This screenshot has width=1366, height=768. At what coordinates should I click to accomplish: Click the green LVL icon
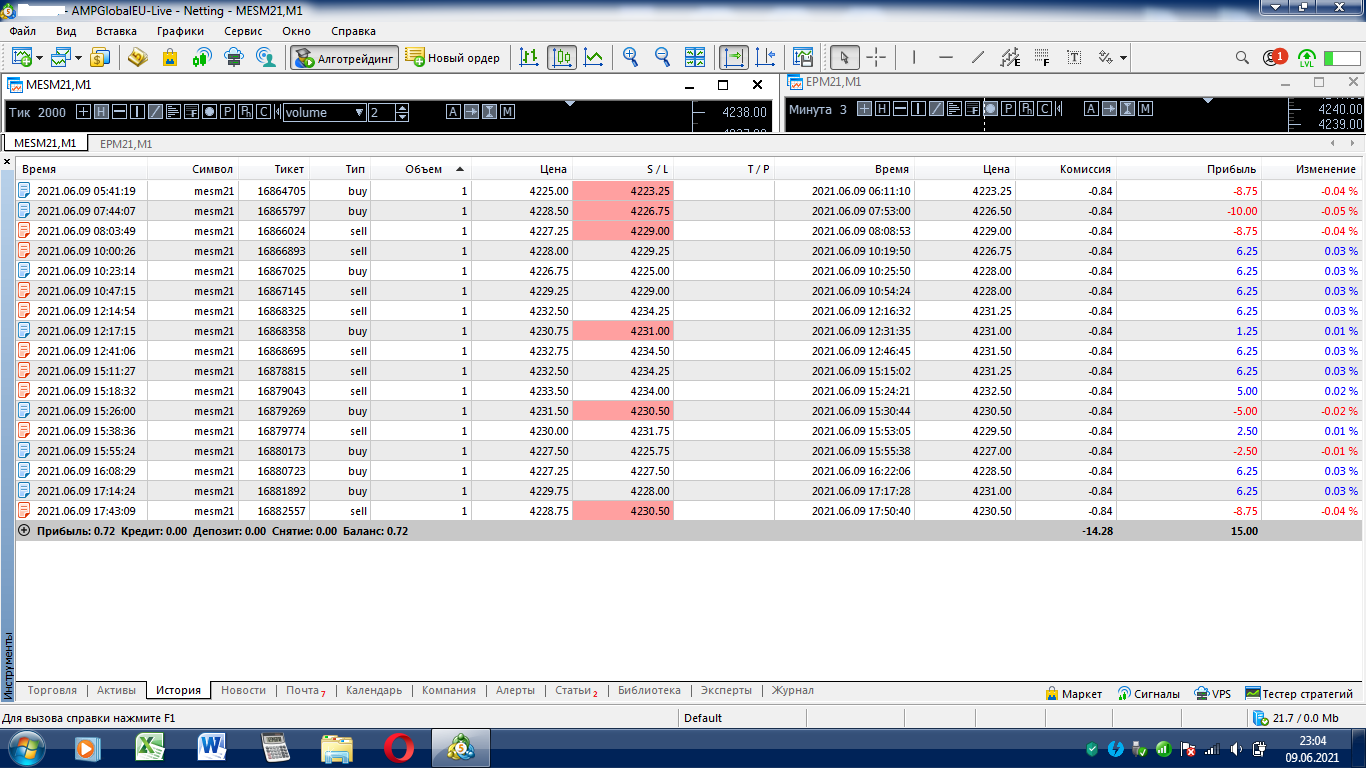coord(1306,57)
